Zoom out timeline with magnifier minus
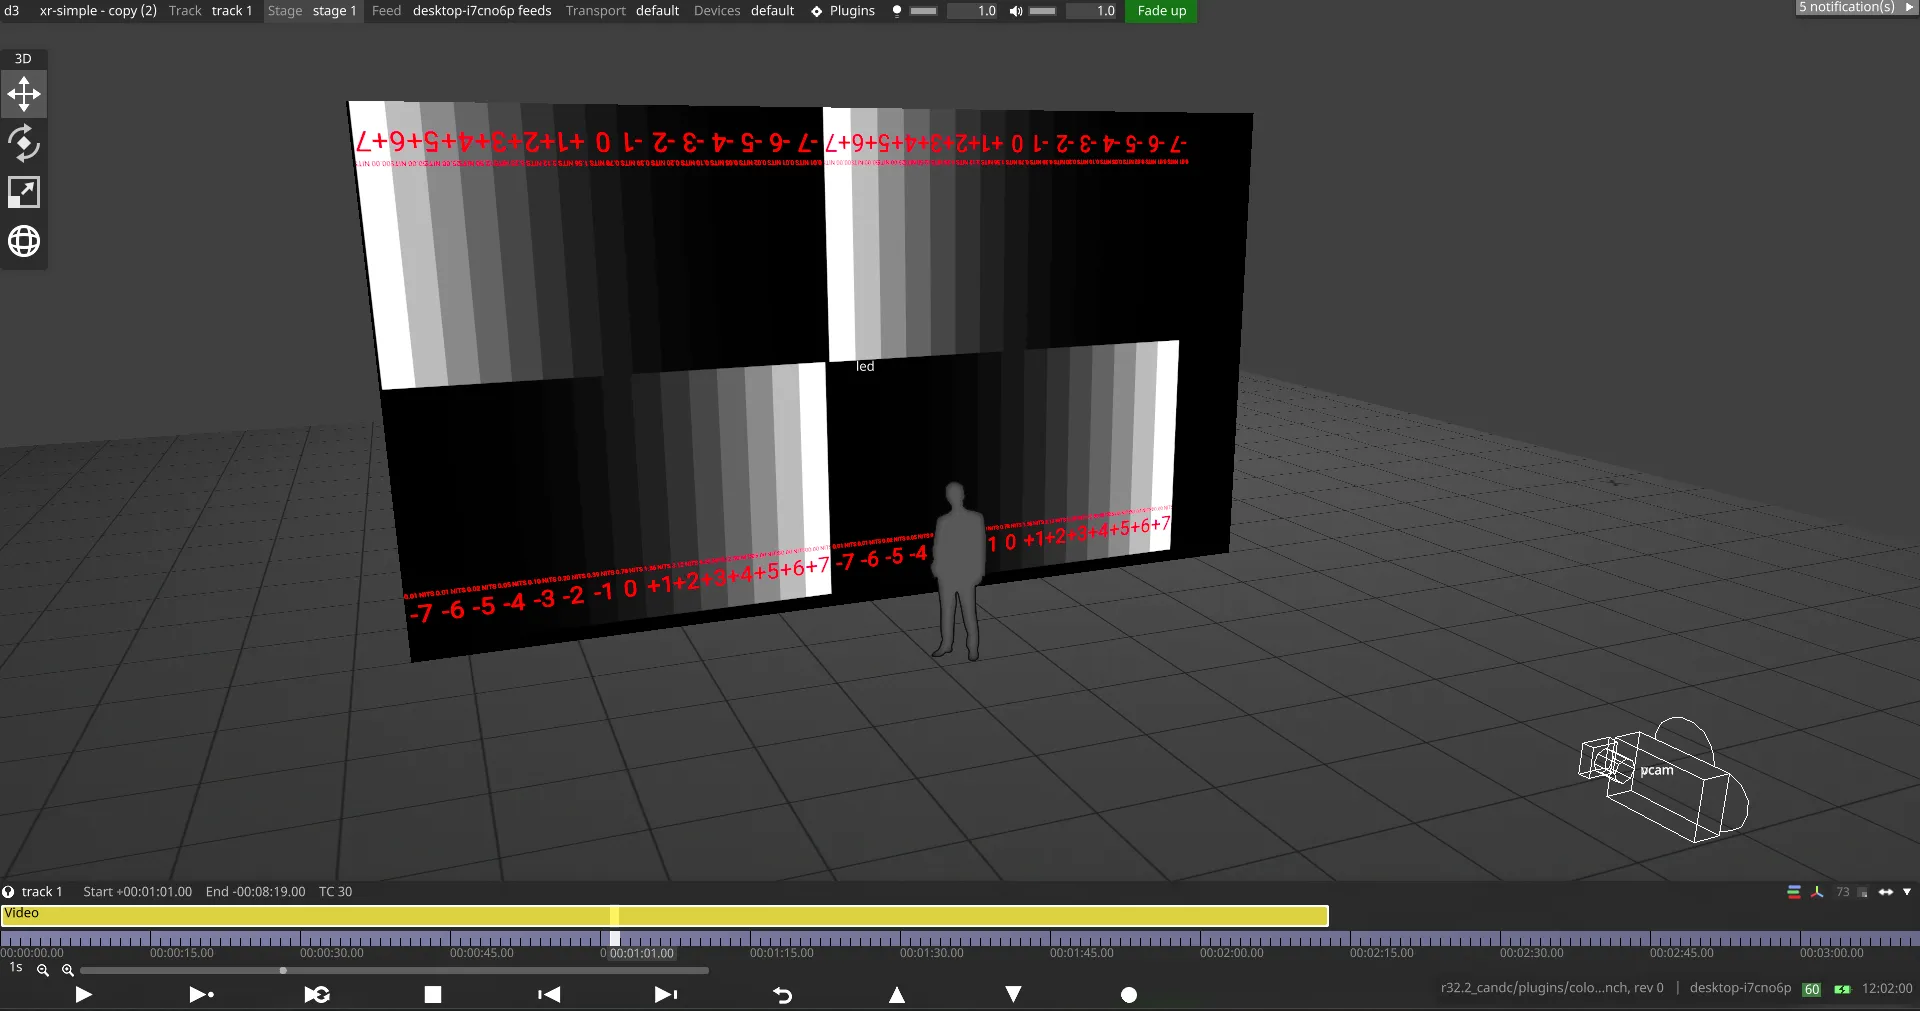This screenshot has width=1920, height=1011. point(43,970)
